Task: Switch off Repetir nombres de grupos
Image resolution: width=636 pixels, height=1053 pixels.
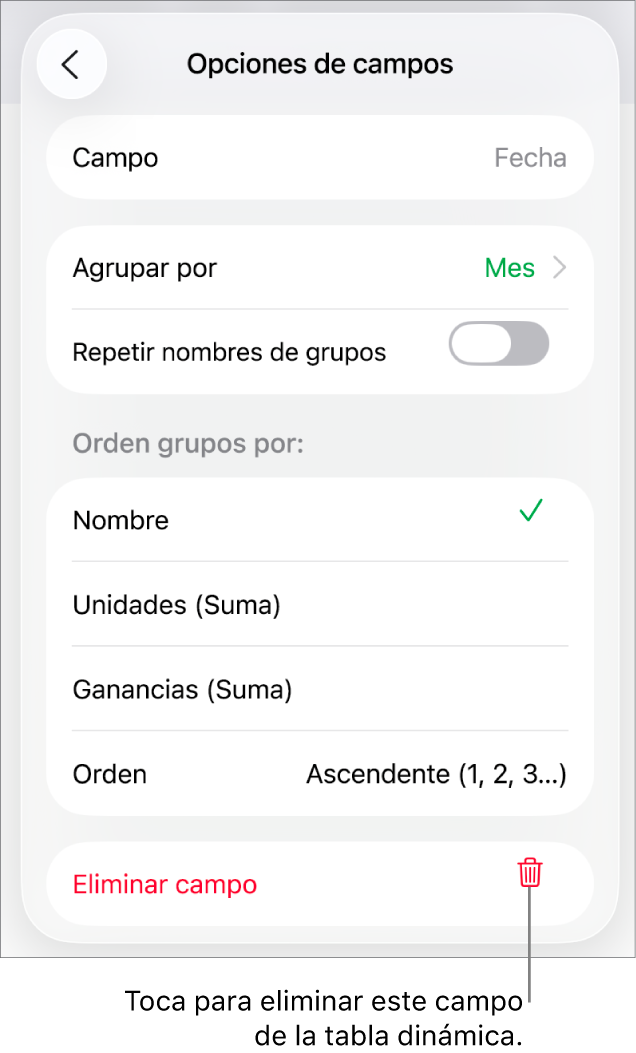Action: coord(498,343)
